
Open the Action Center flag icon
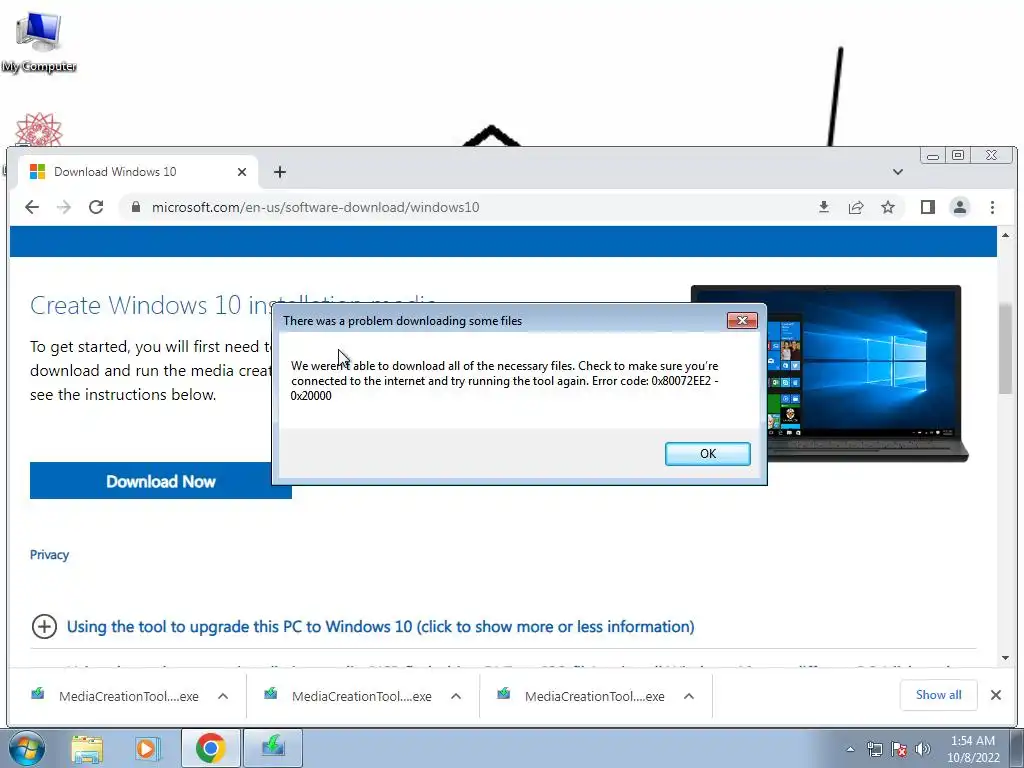click(x=899, y=750)
